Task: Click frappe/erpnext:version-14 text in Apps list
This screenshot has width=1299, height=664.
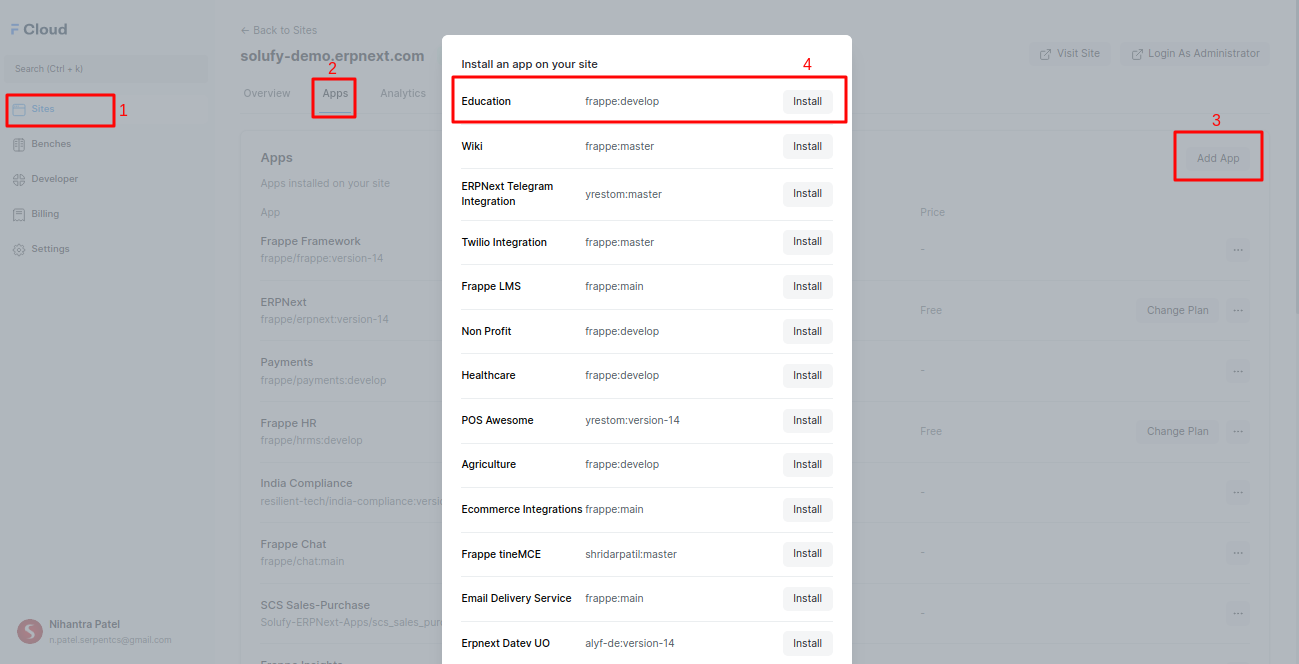Action: coord(324,319)
